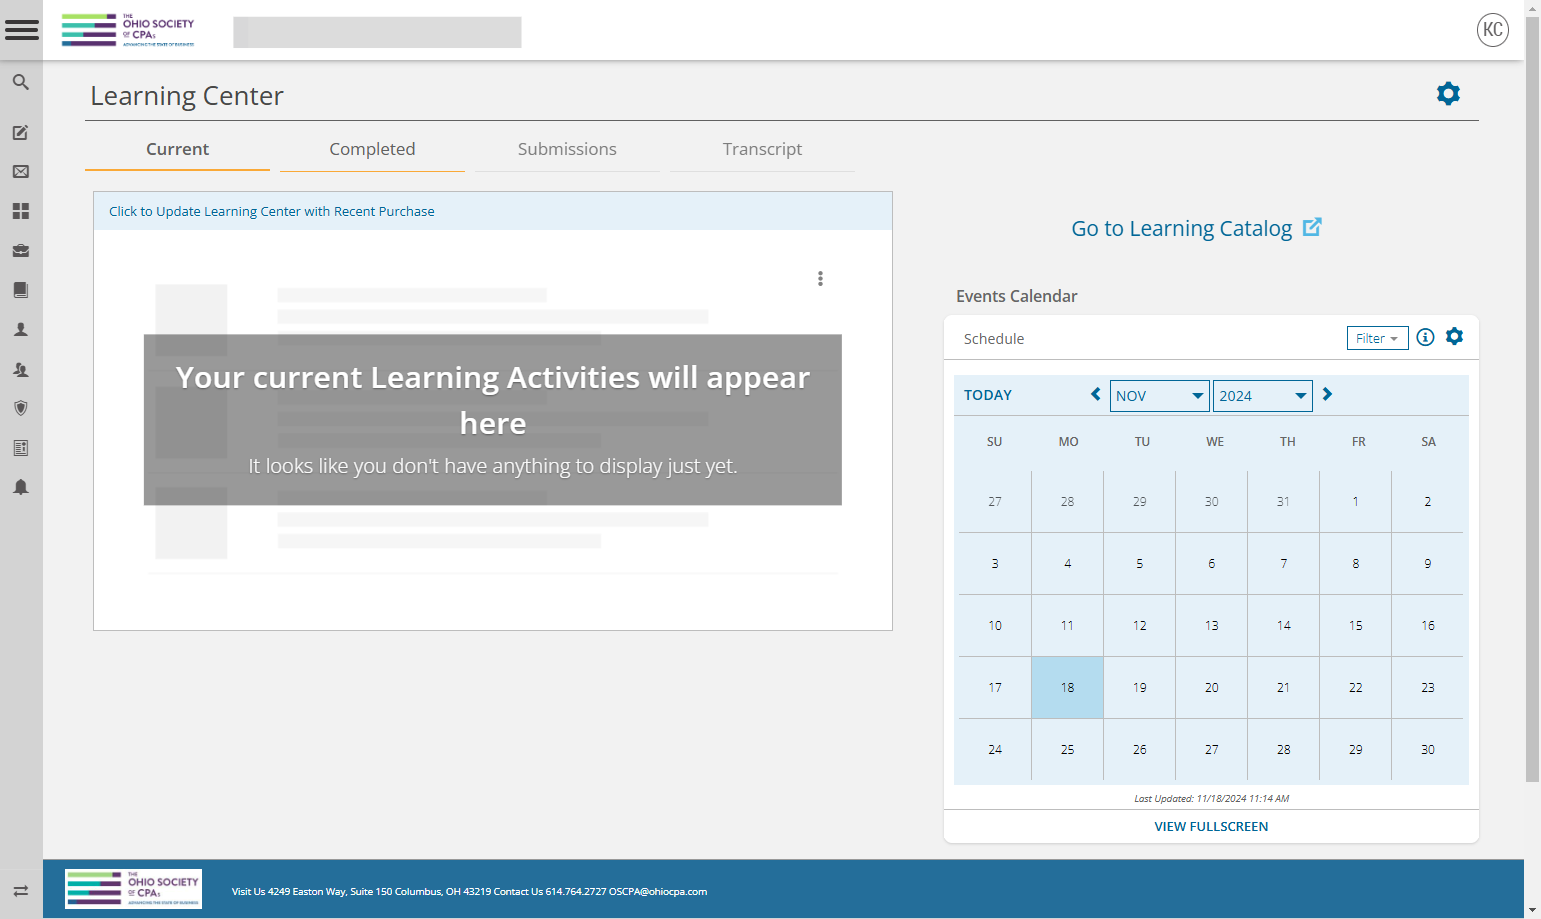Go to previous month arrow
The width and height of the screenshot is (1541, 919).
point(1096,395)
